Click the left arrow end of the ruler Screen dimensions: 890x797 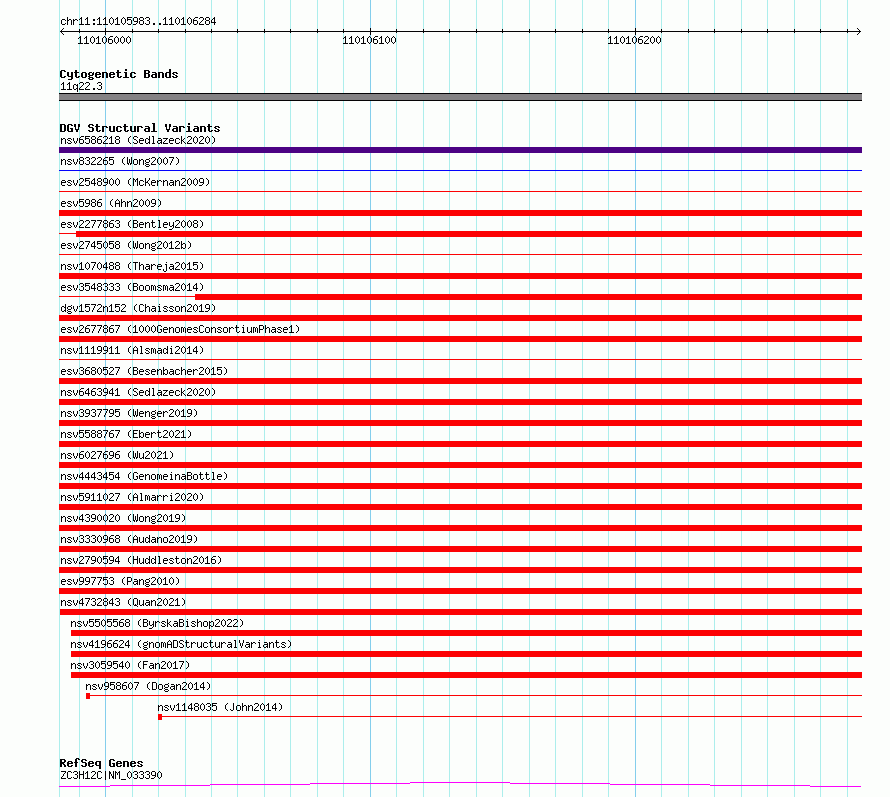pos(62,31)
